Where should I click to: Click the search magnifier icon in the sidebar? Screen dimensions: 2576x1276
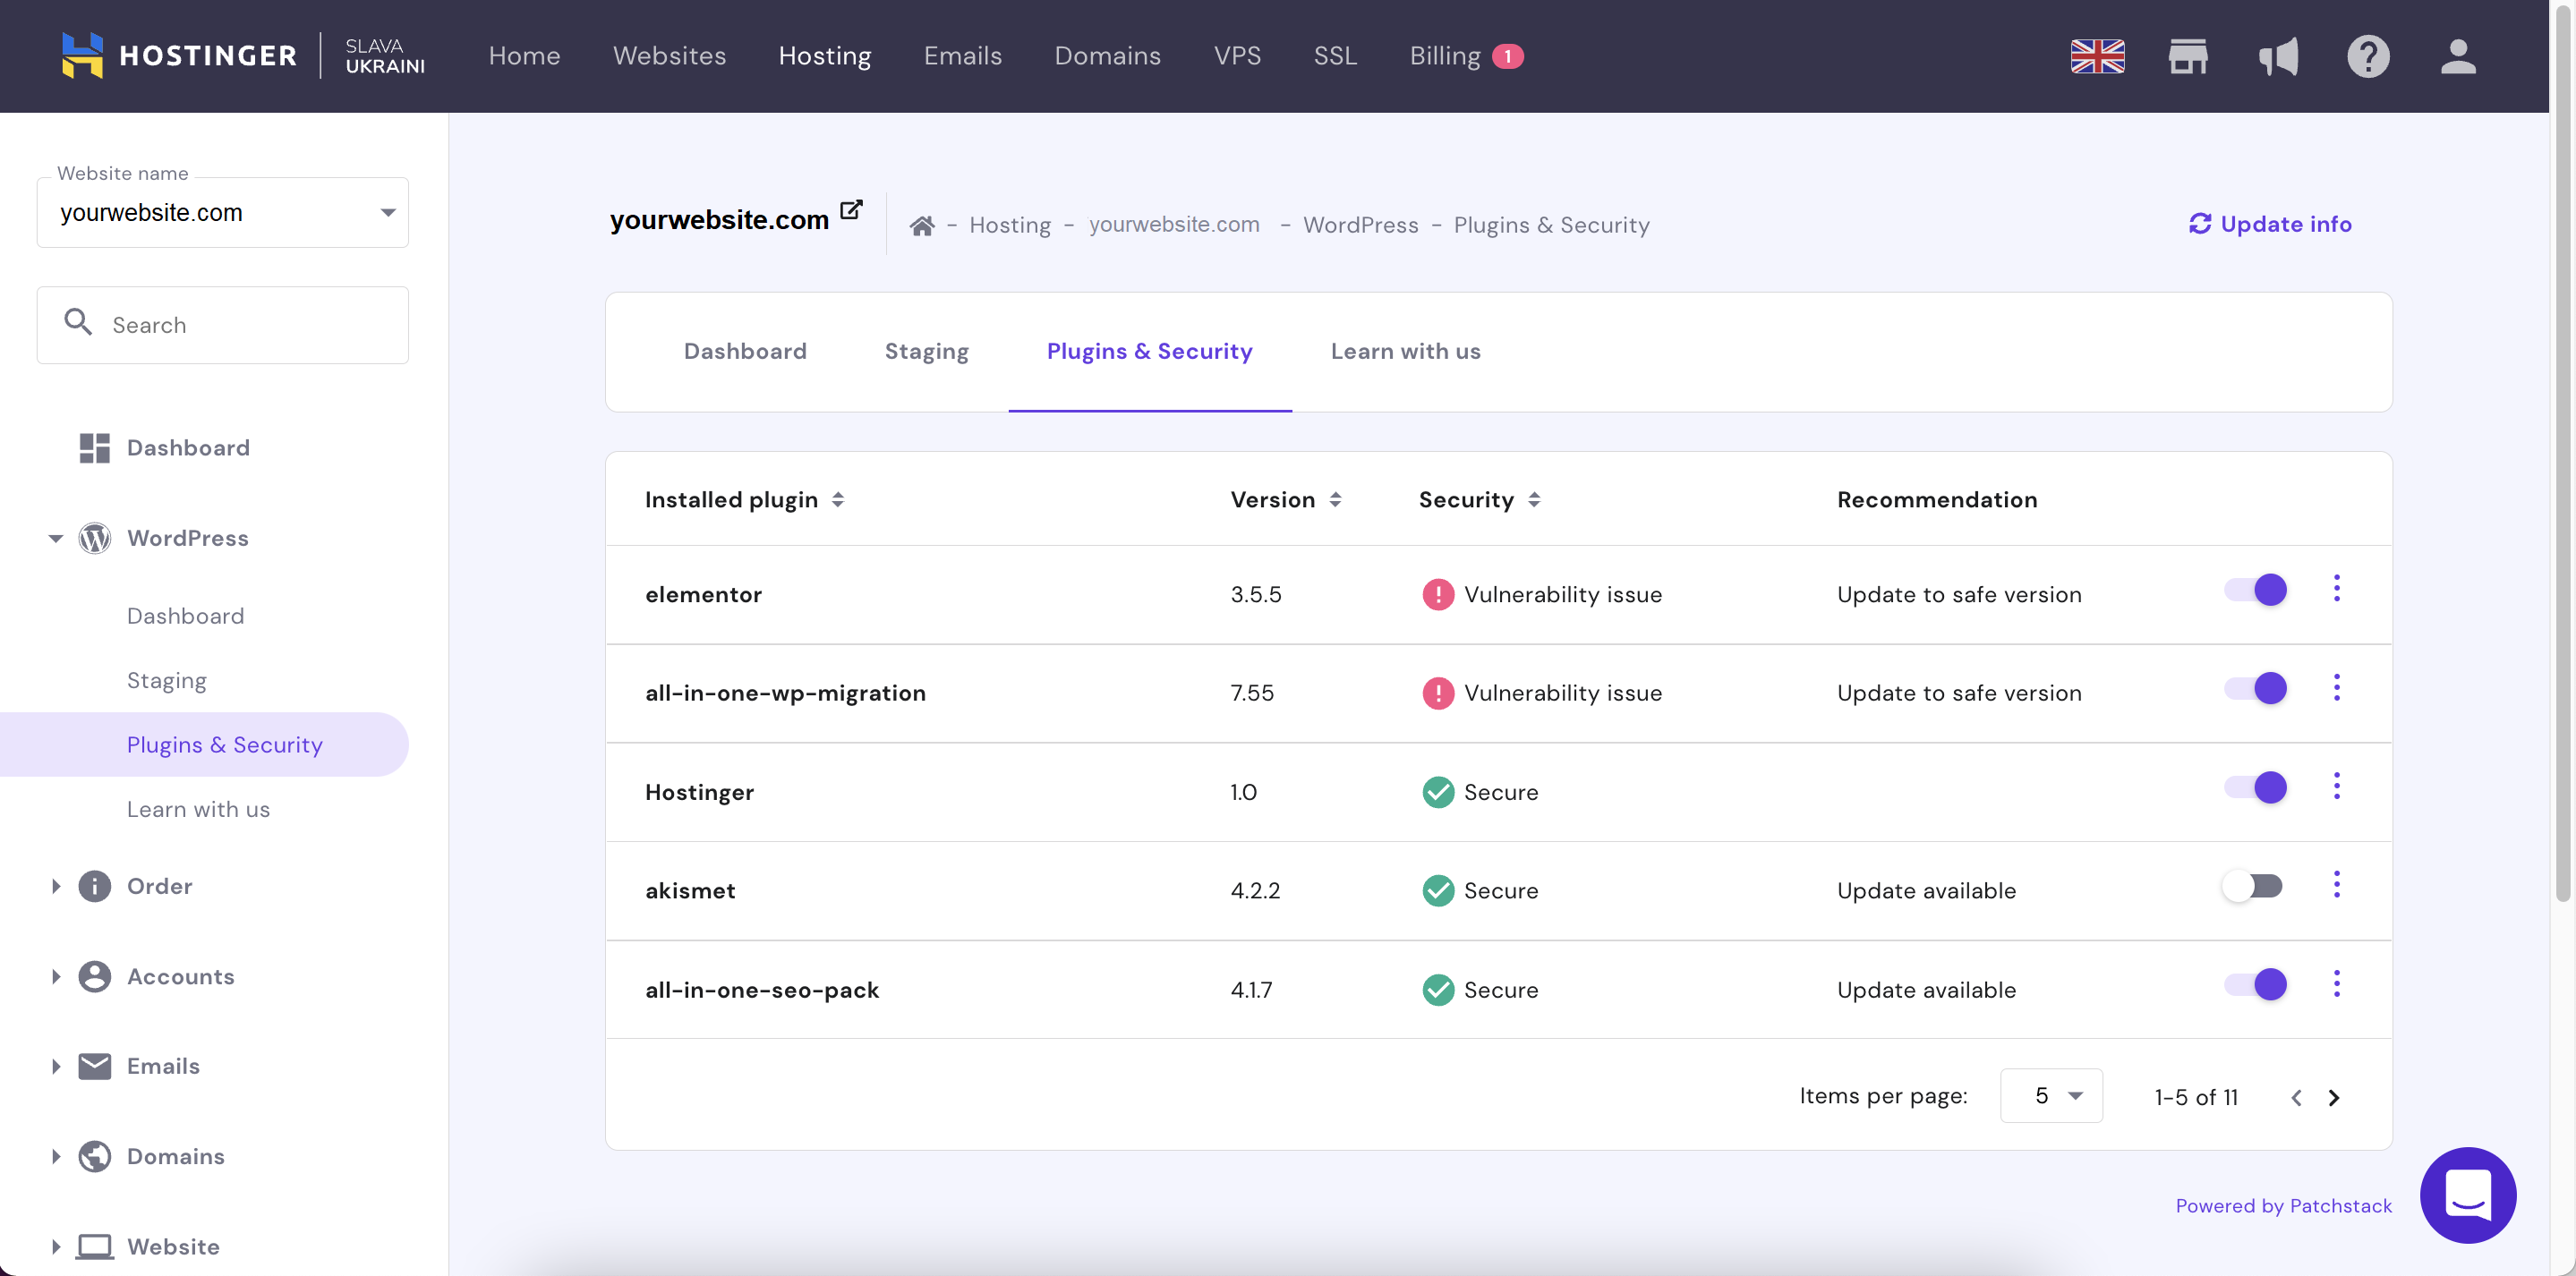coord(79,323)
